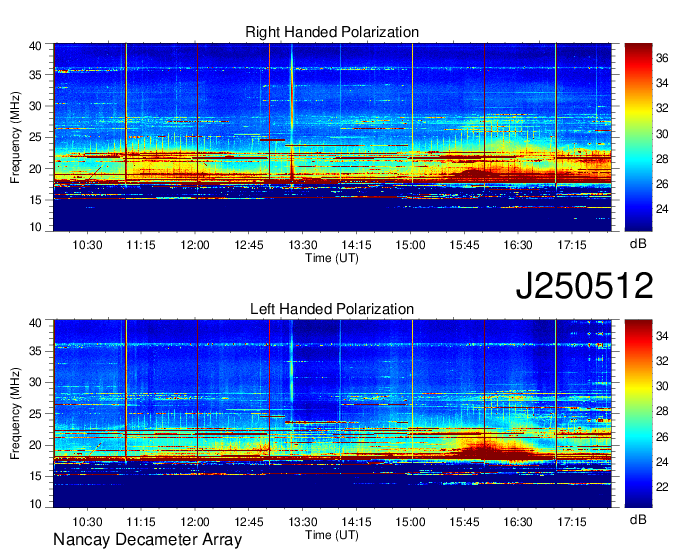Click the 17:15 time tick under Right Handed plot
The image size is (680, 552).
(572, 245)
